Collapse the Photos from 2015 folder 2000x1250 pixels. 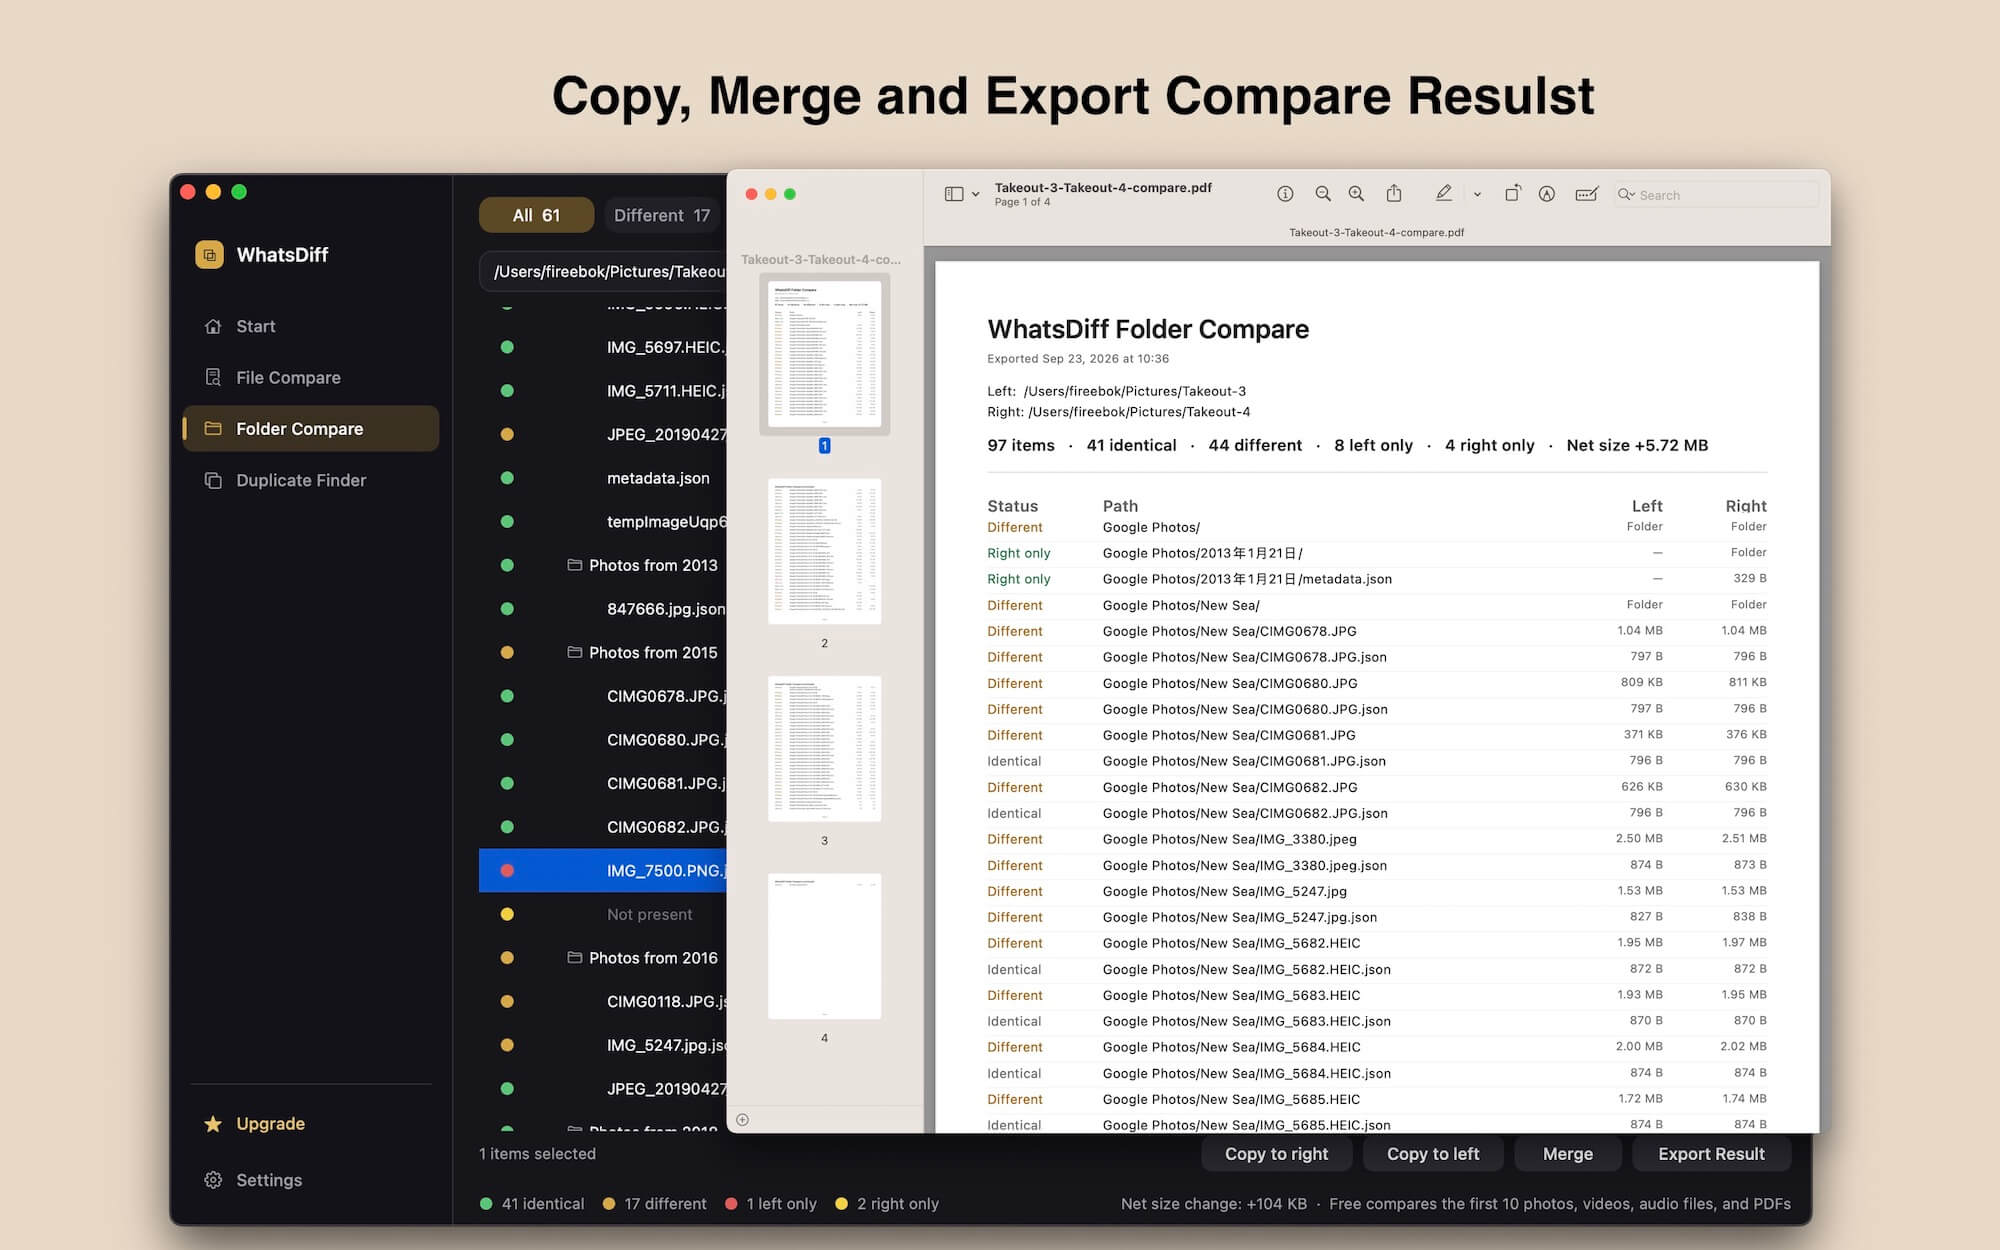click(574, 652)
